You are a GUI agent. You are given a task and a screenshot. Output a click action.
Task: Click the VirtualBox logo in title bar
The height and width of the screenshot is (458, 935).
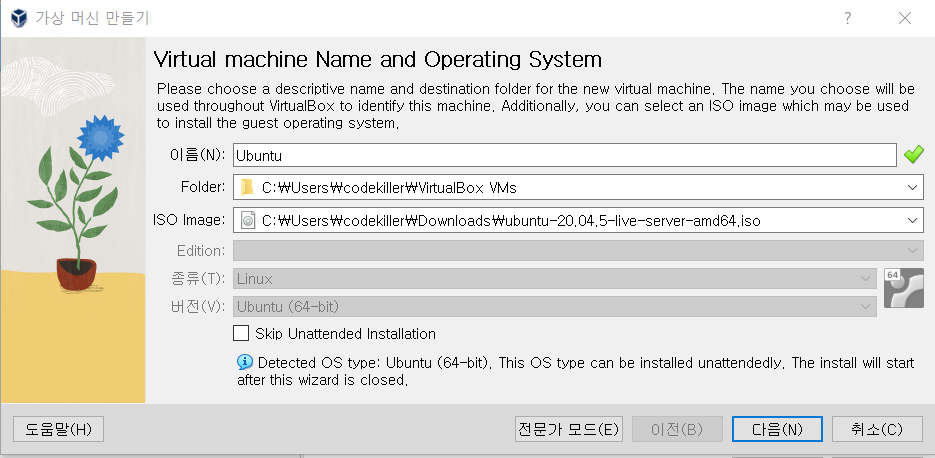(19, 18)
